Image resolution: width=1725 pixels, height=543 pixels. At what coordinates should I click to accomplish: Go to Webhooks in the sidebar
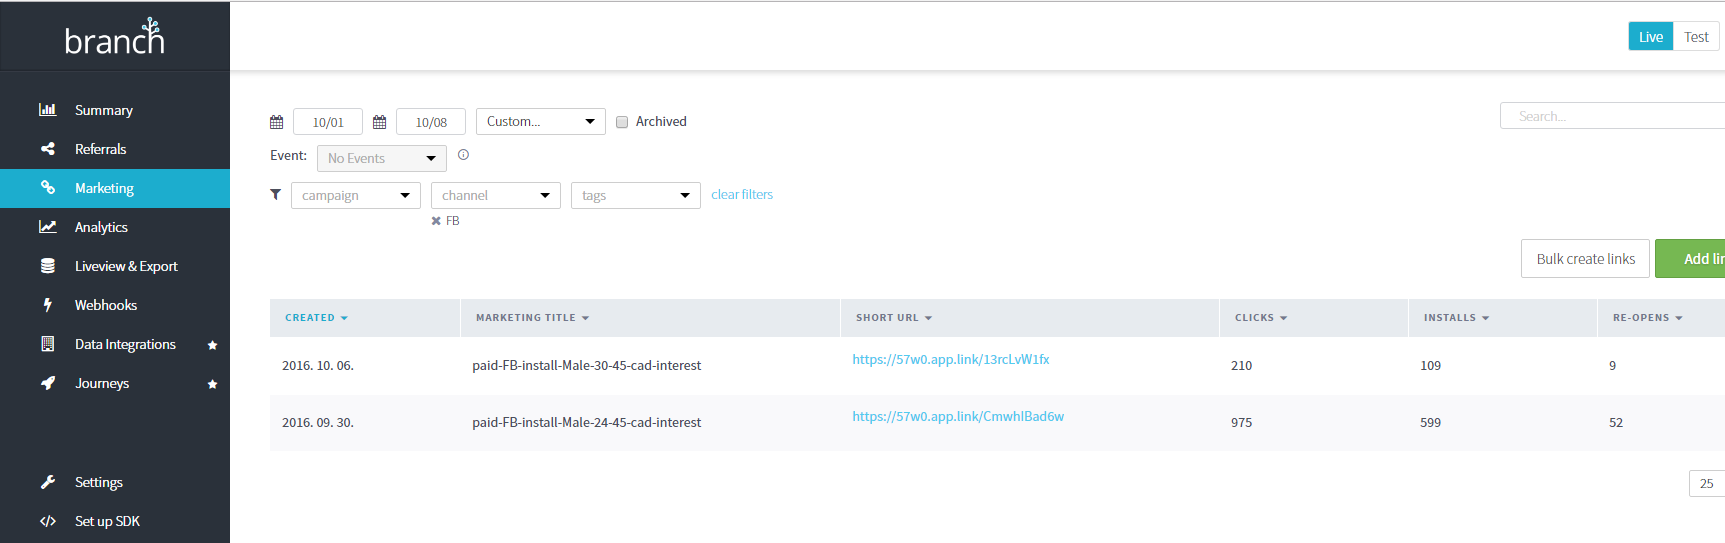(x=105, y=305)
